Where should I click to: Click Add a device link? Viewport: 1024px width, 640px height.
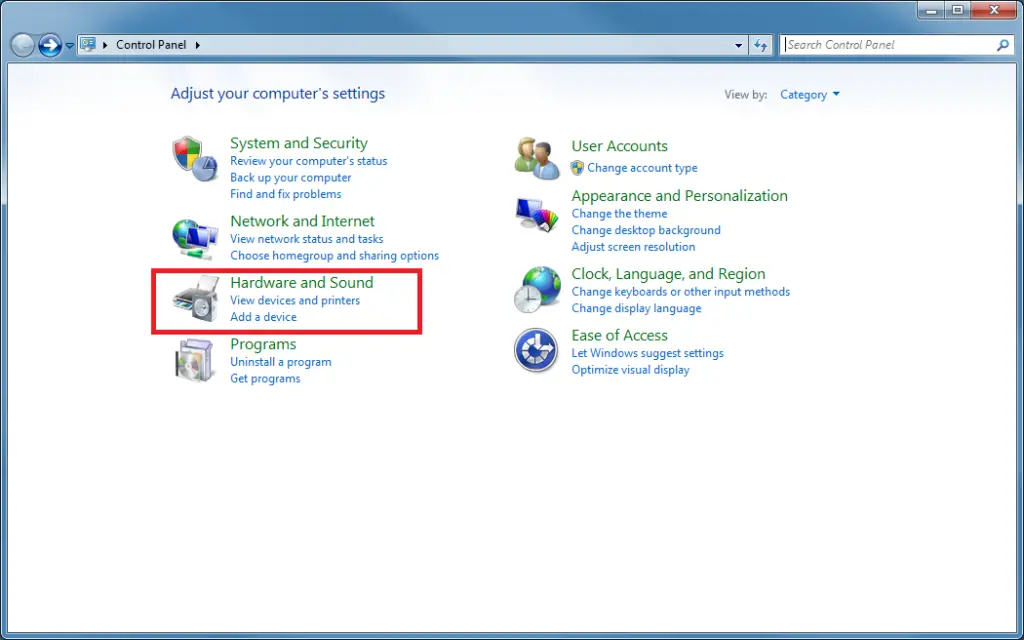click(263, 317)
